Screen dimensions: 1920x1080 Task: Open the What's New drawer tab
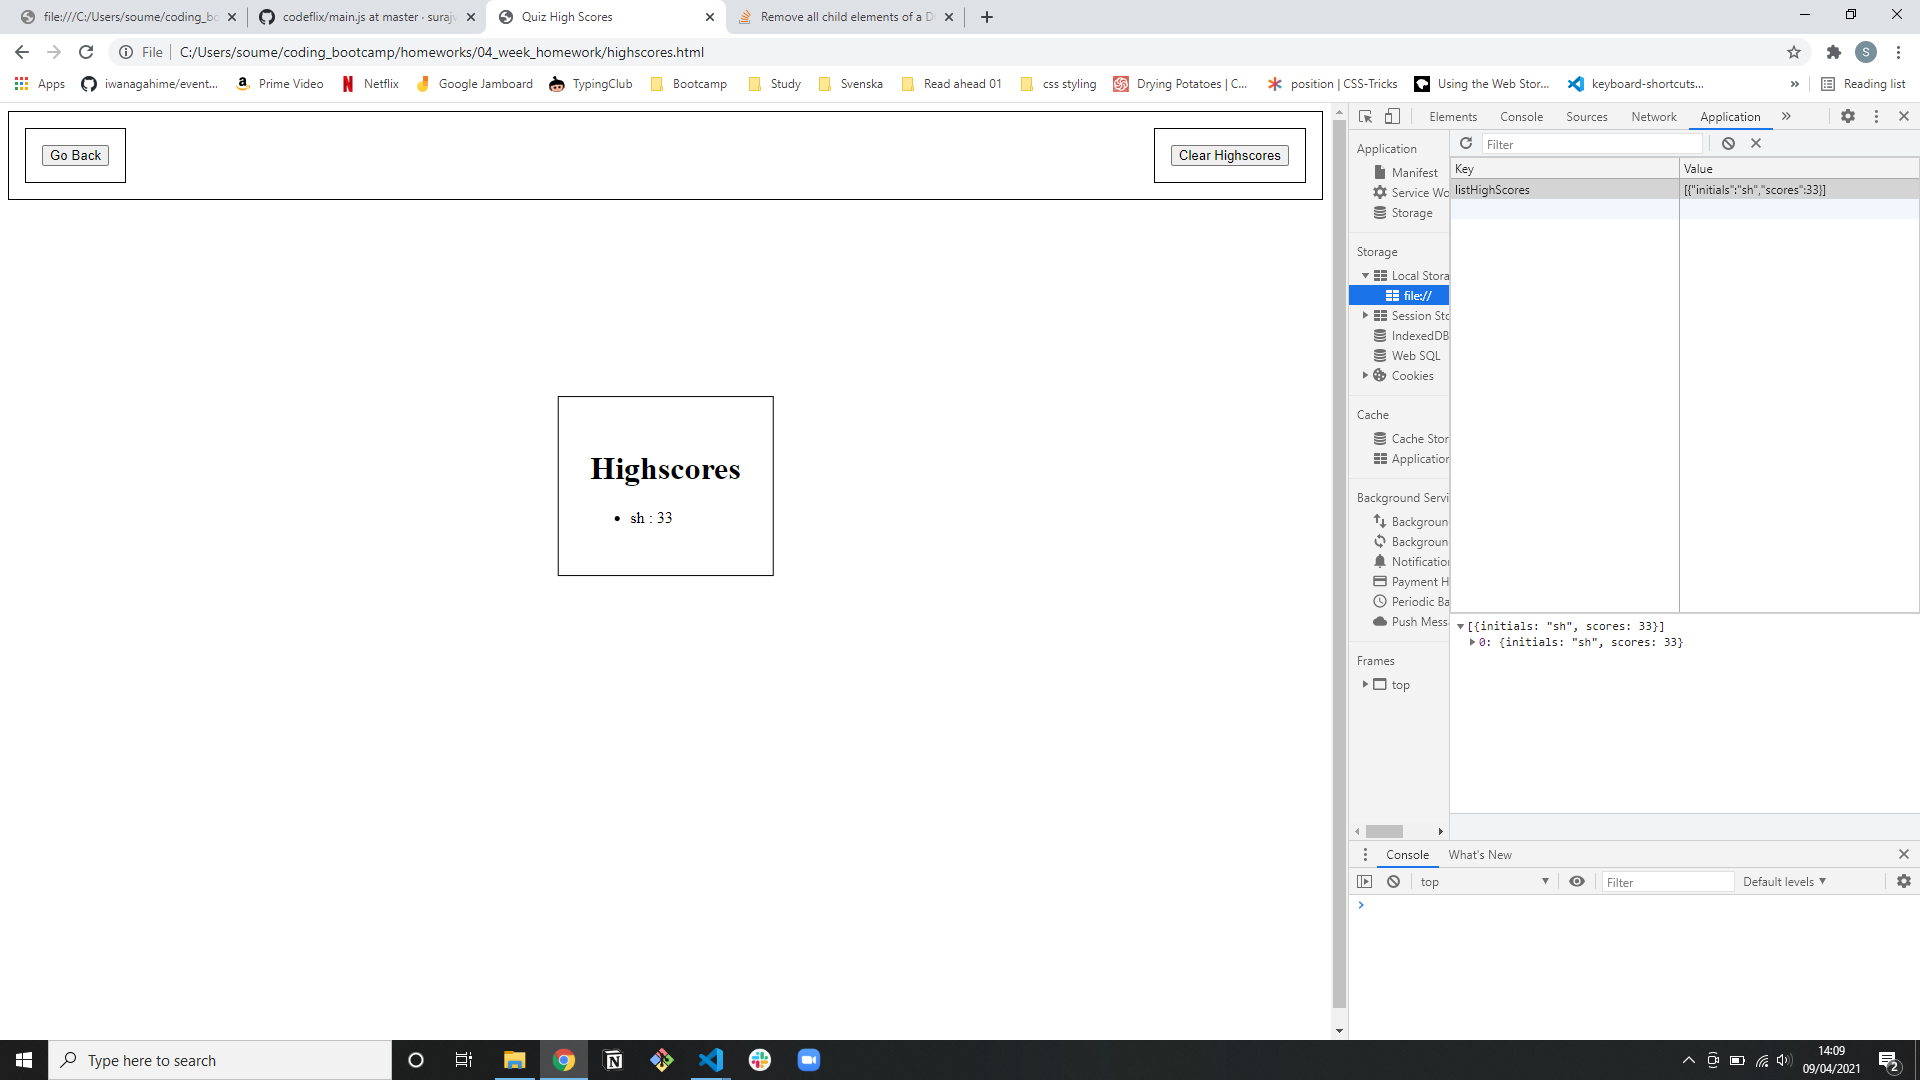pyautogui.click(x=1479, y=855)
